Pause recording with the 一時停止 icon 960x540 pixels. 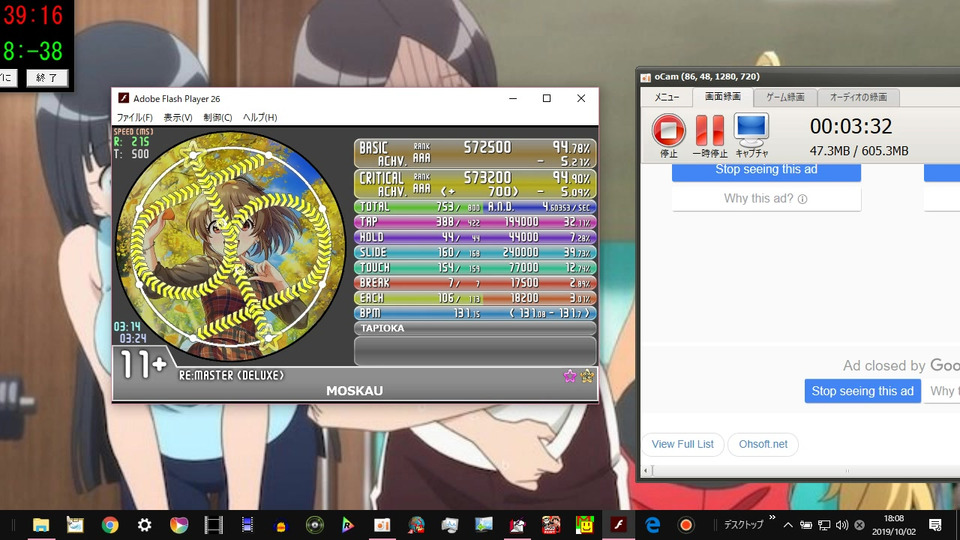point(710,130)
